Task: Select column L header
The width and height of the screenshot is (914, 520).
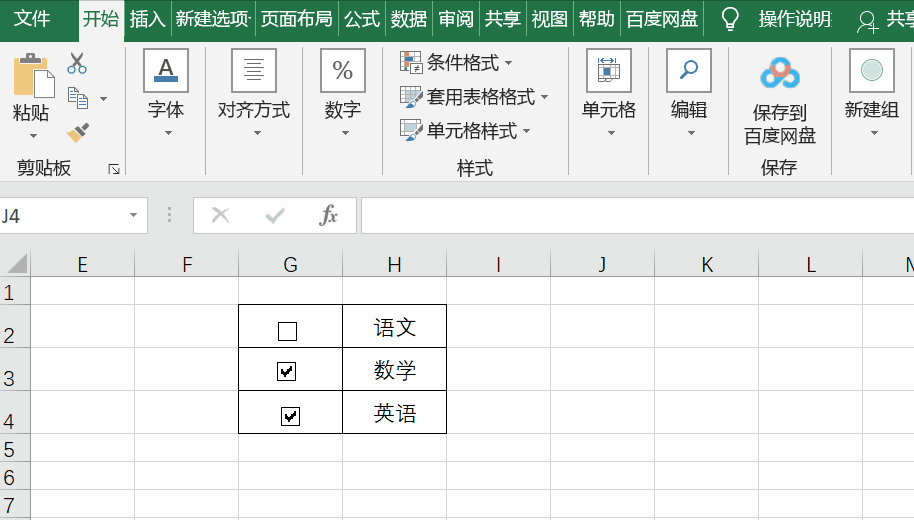Action: click(810, 264)
